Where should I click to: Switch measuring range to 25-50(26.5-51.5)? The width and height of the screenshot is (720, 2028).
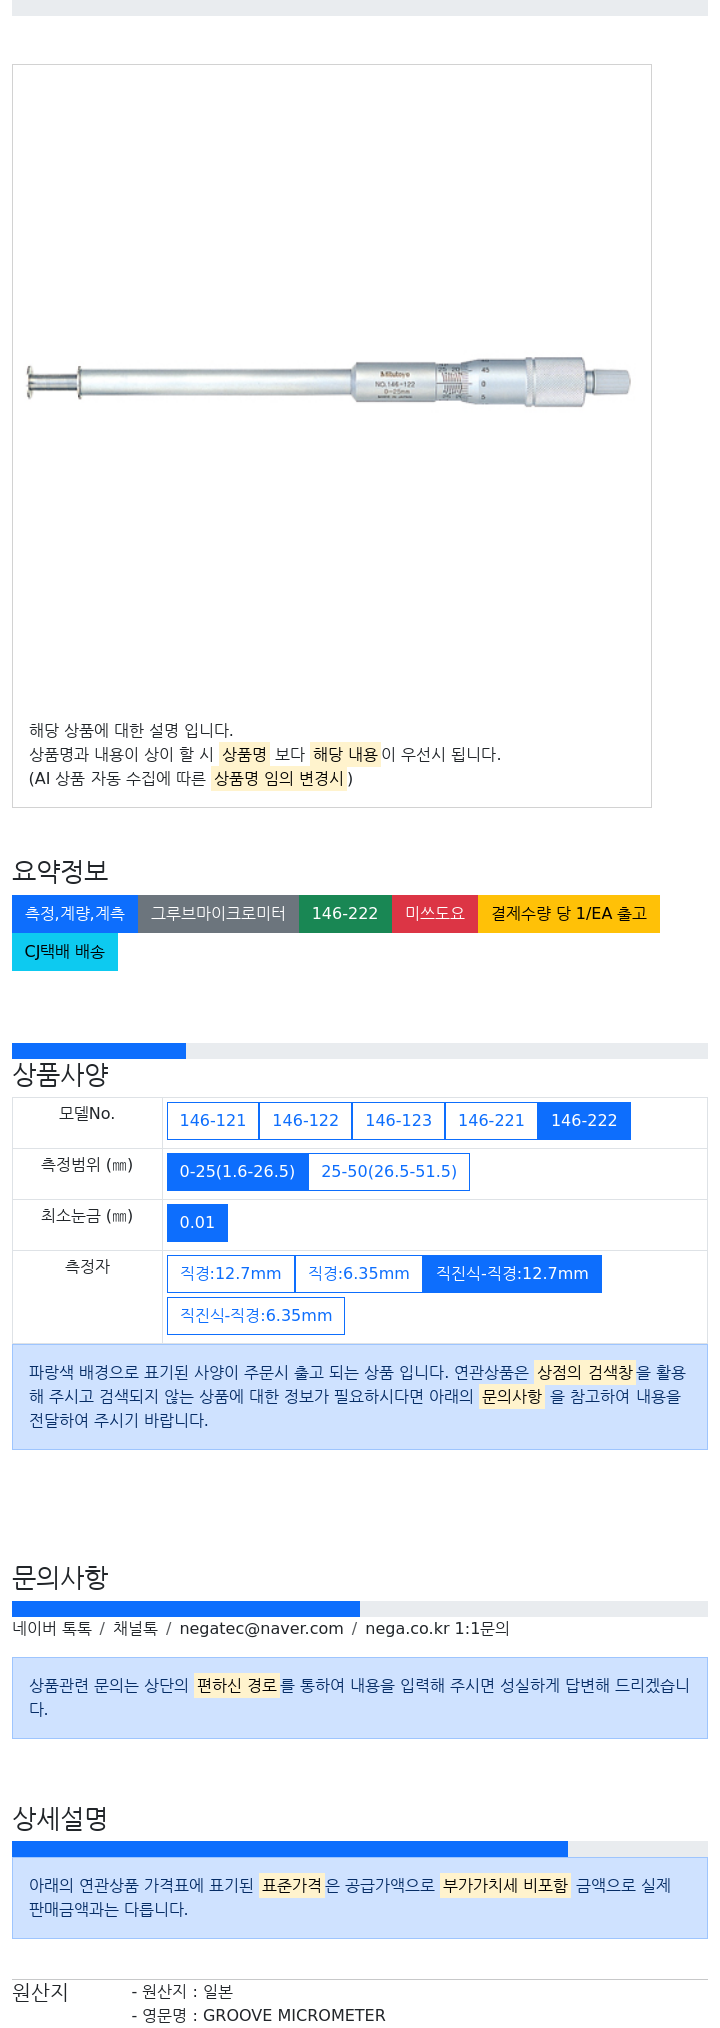click(388, 1172)
